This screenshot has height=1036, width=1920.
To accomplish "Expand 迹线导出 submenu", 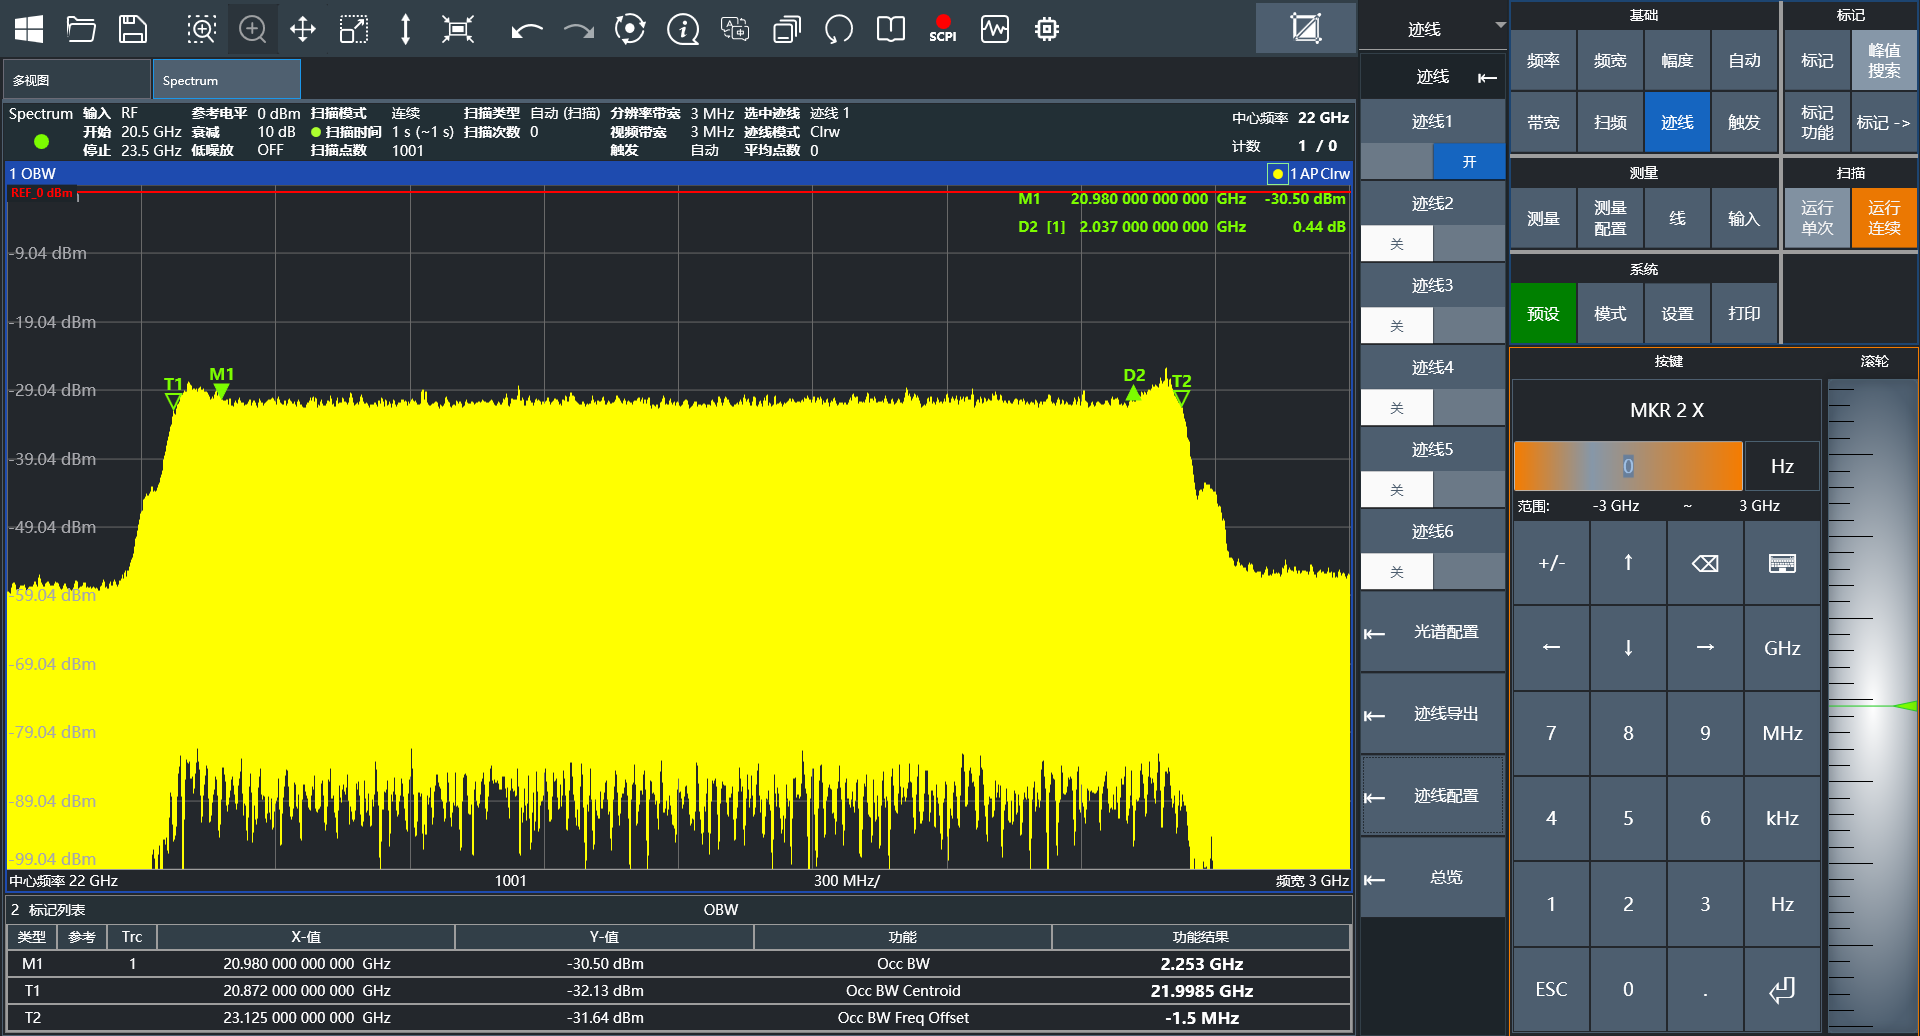I will tap(1432, 714).
